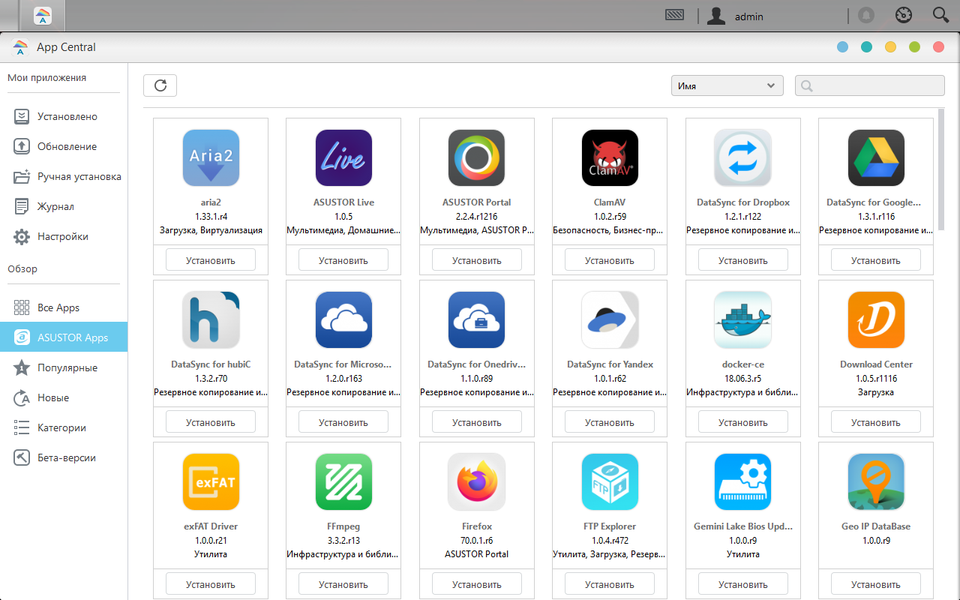Open the Firefox app icon

tap(477, 482)
